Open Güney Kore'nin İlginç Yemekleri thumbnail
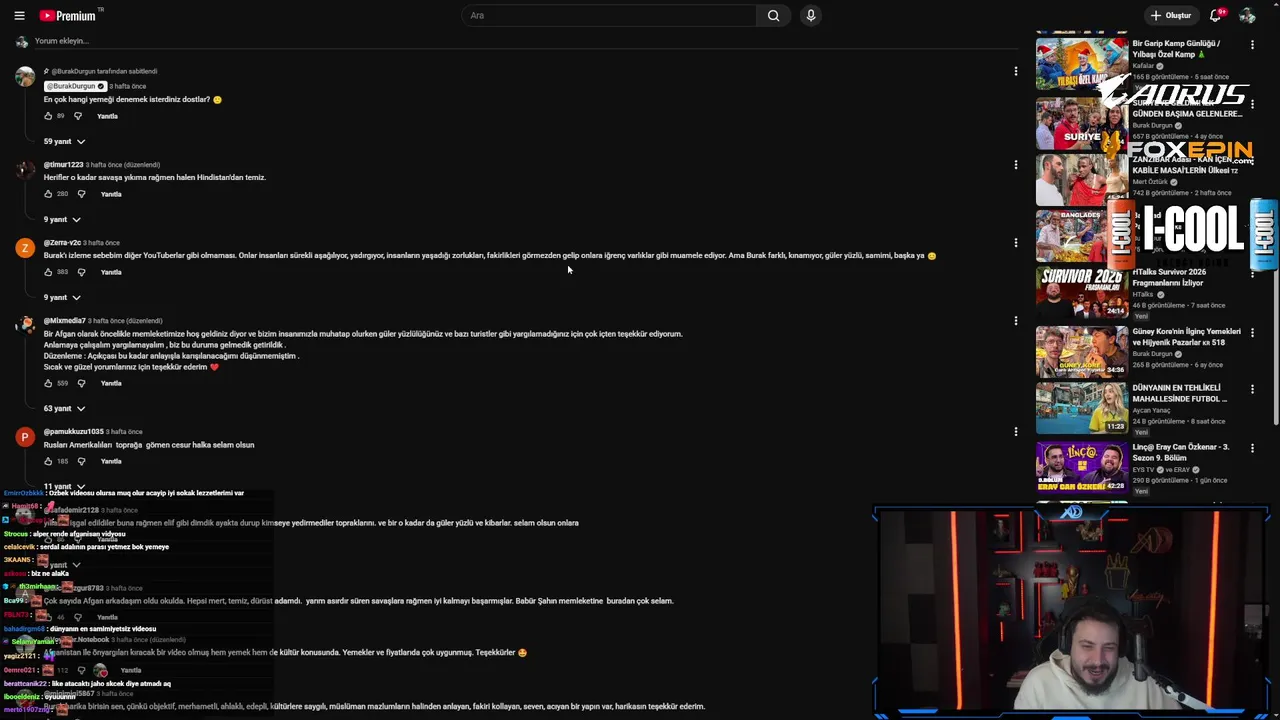The image size is (1280, 720). coord(1081,351)
